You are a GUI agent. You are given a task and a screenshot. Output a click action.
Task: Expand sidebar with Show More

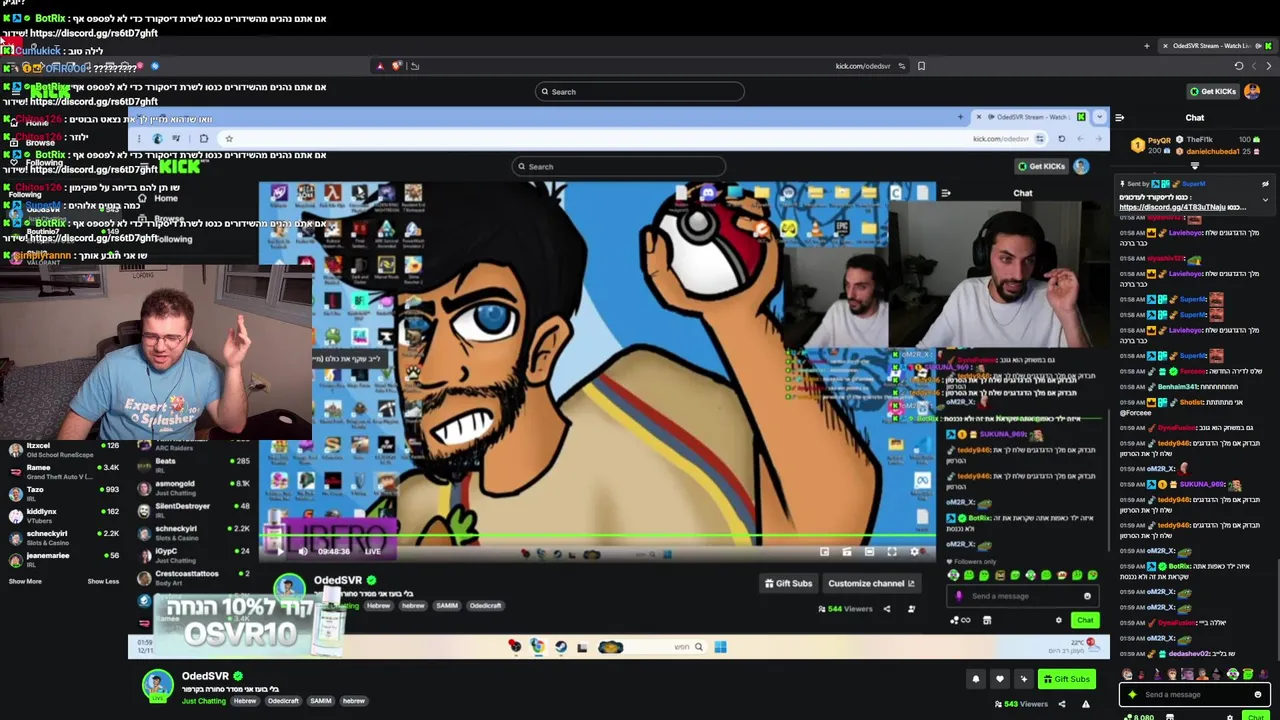[25, 581]
